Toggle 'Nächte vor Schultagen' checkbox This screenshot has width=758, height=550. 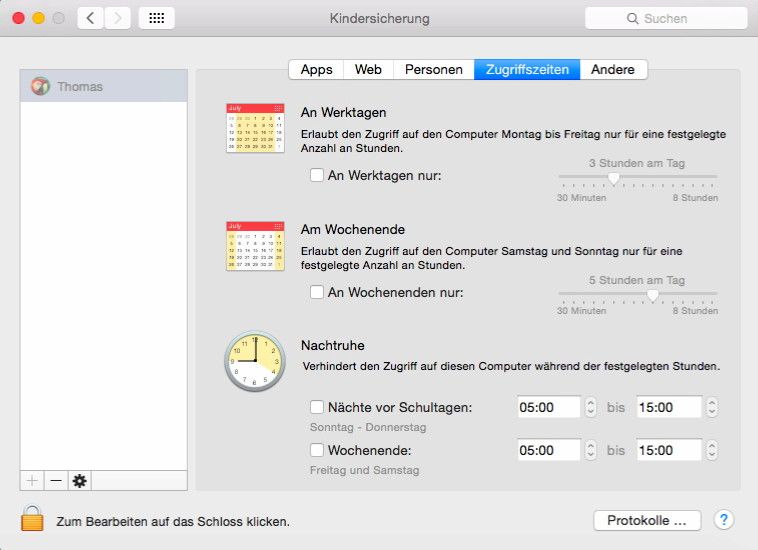317,408
